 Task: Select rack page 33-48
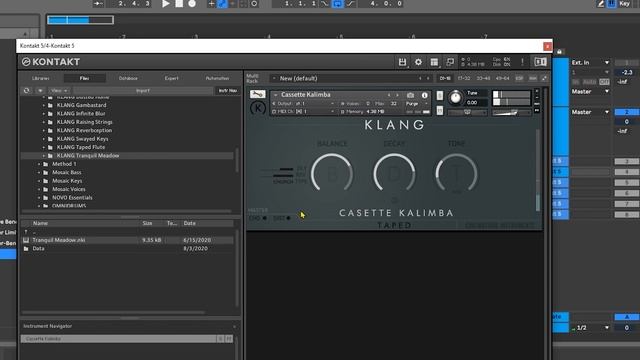483,78
